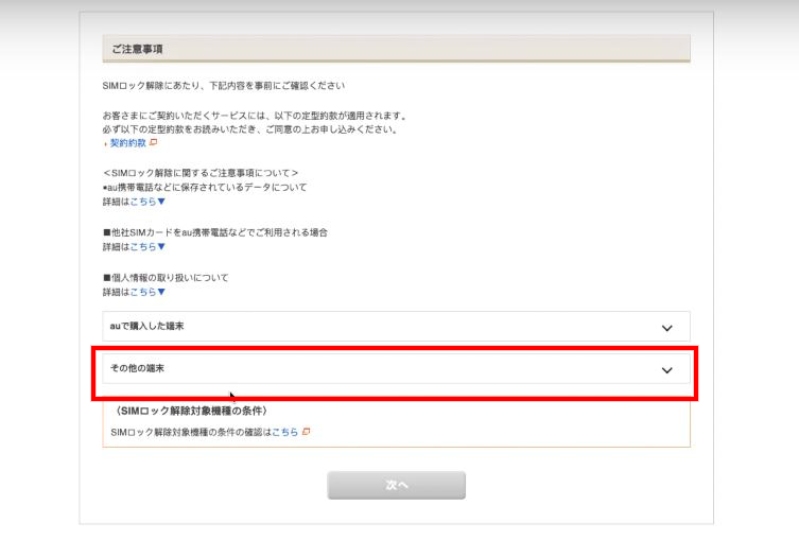Click the ▼ triangle under 個人情報の取り扱いについて

pos(161,292)
